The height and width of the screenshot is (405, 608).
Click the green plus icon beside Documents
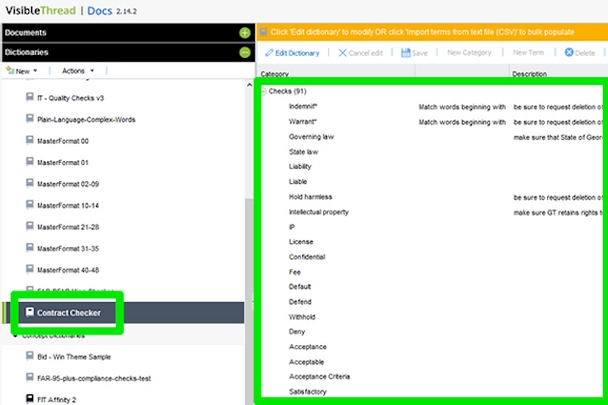coord(244,33)
